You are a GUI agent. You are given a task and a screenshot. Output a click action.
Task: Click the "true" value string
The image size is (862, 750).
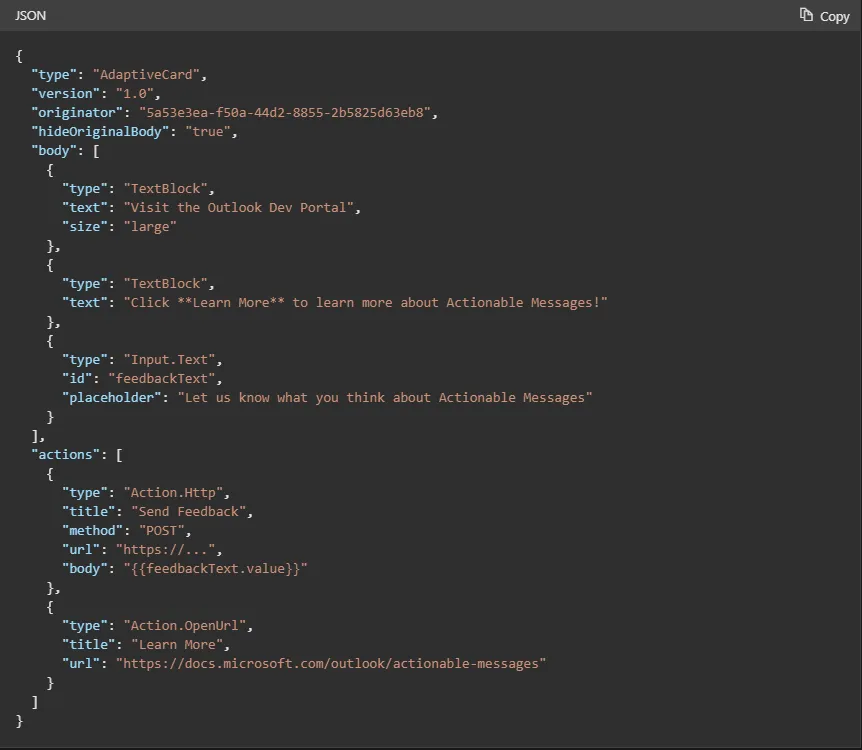(x=207, y=132)
